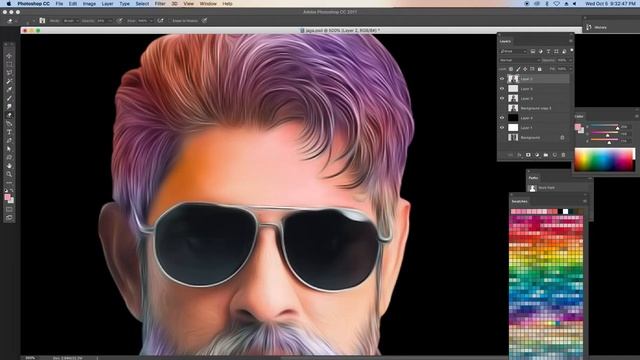Viewport: 640px width, 360px height.
Task: Show the Background layer visibility
Action: coord(502,138)
